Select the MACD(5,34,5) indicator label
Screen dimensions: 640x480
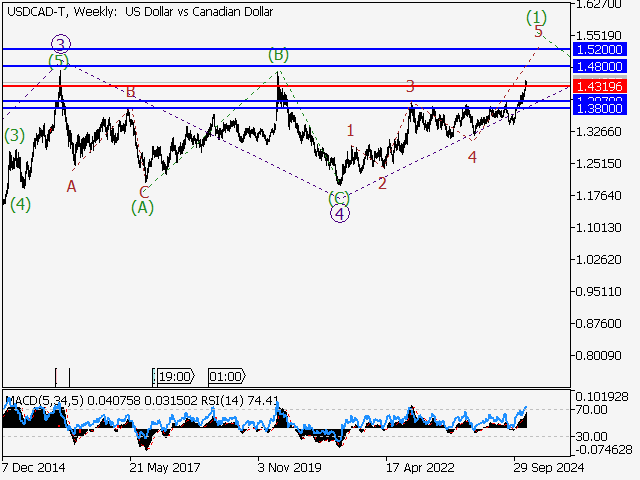click(40, 402)
